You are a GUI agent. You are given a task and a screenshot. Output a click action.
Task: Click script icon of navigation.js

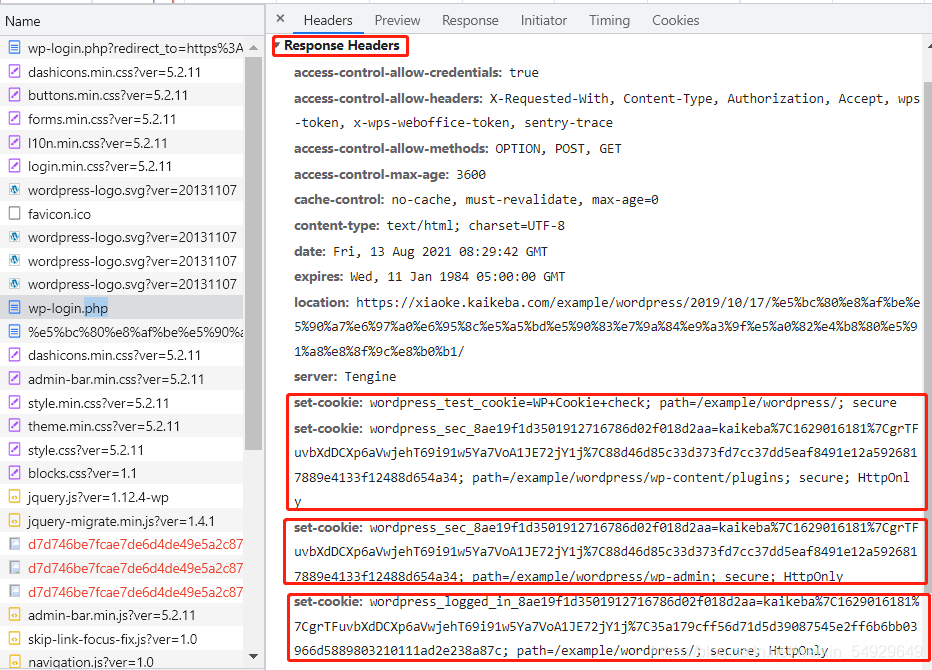coord(14,661)
